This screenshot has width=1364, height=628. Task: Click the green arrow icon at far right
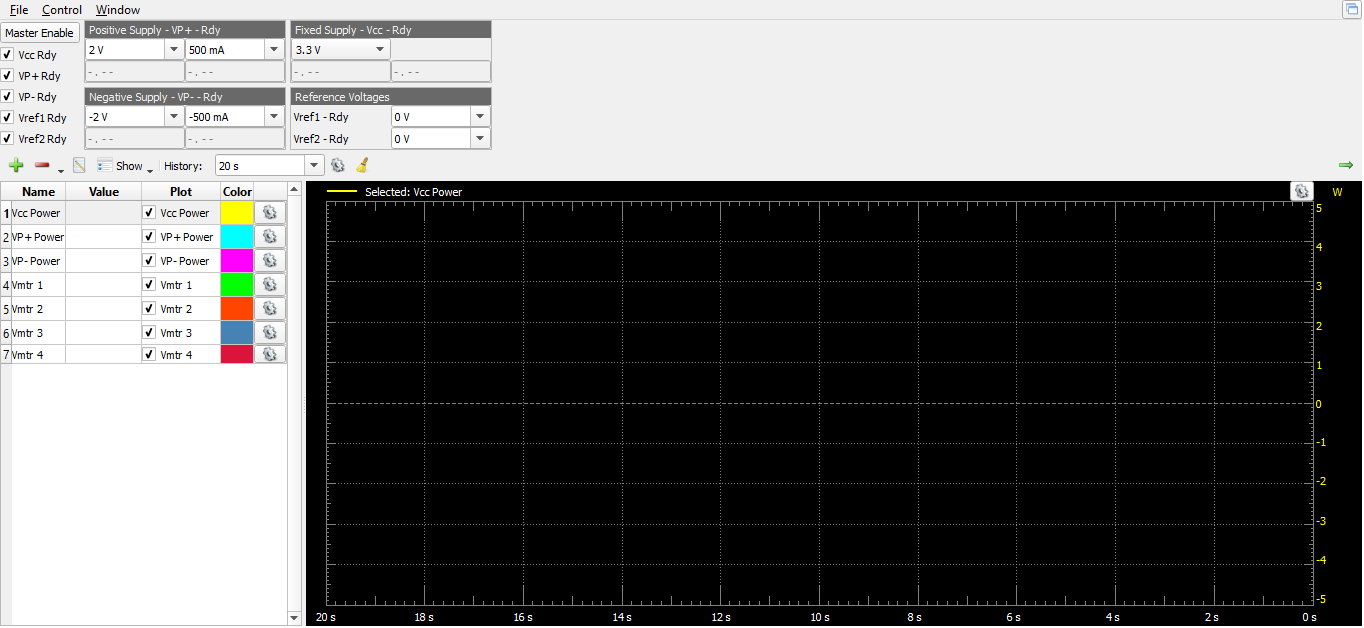[1345, 165]
